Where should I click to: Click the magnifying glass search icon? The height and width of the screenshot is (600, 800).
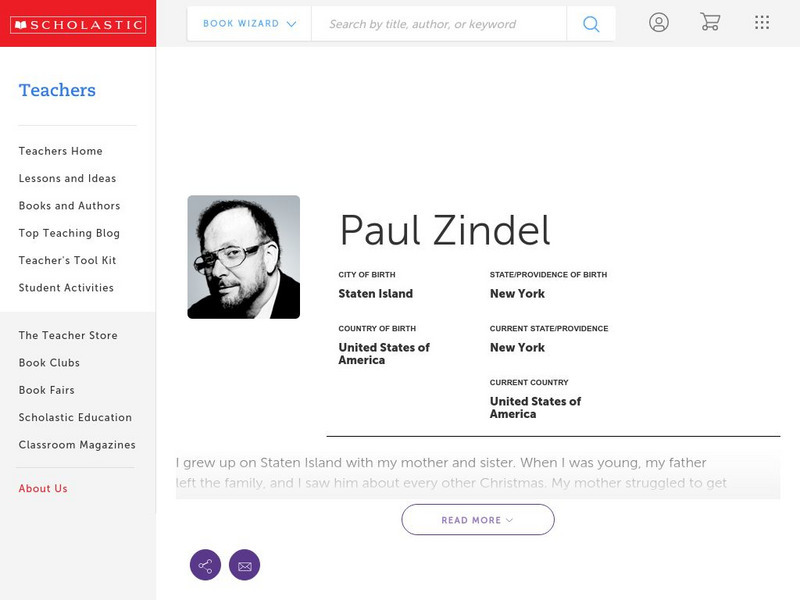point(591,24)
